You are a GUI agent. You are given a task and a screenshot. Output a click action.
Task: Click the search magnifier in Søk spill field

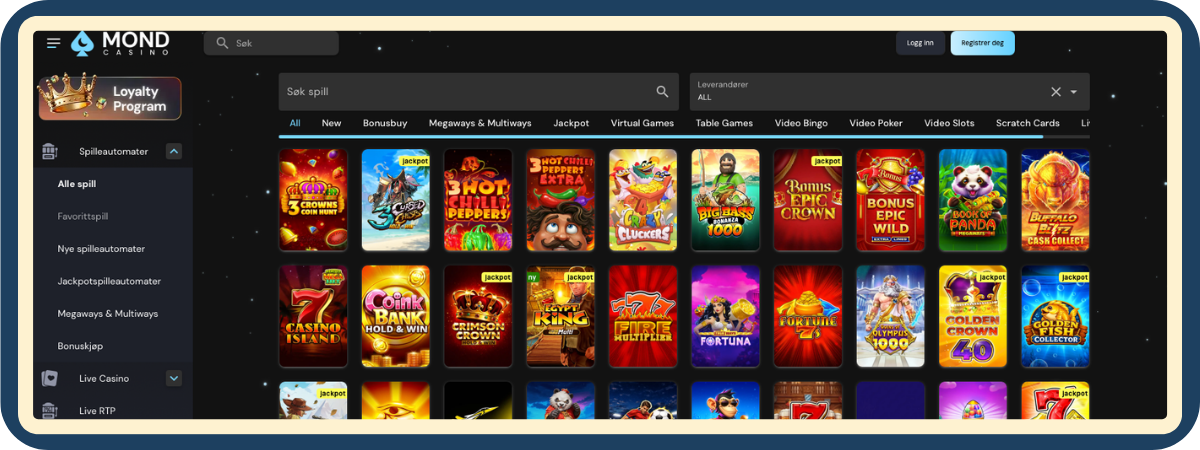[x=662, y=91]
